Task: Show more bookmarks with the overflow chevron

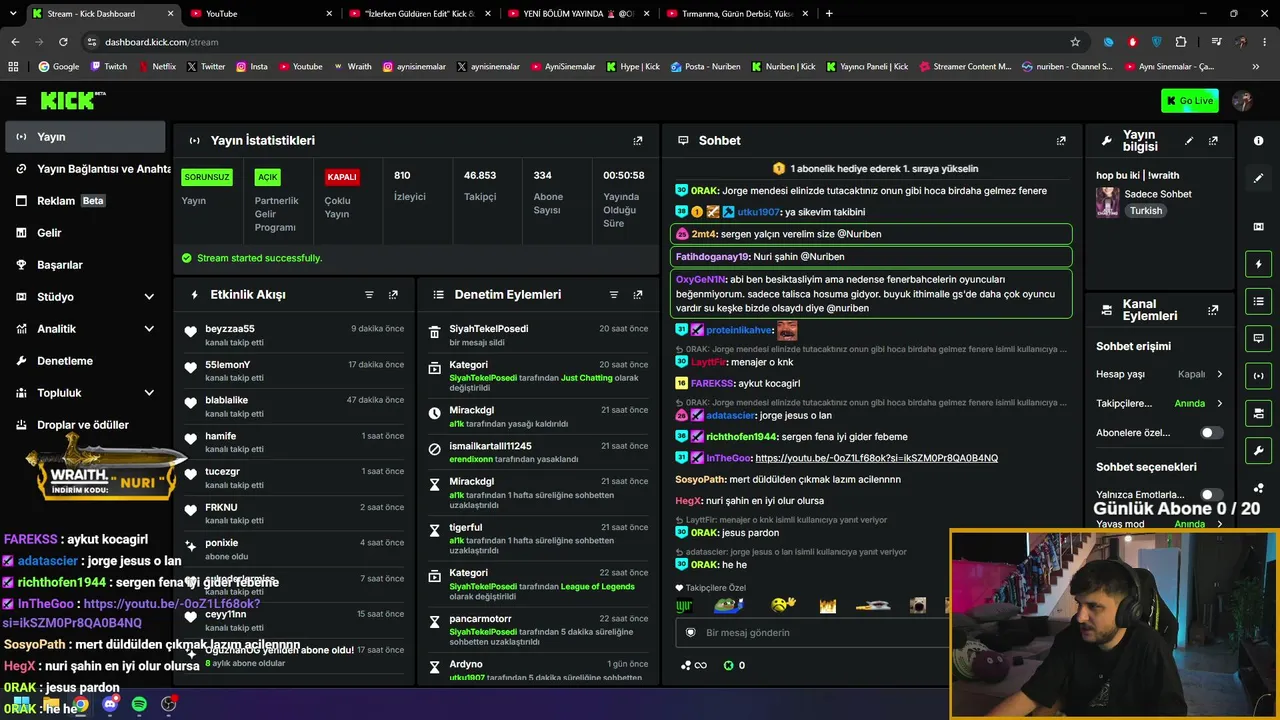Action: 1256,67
